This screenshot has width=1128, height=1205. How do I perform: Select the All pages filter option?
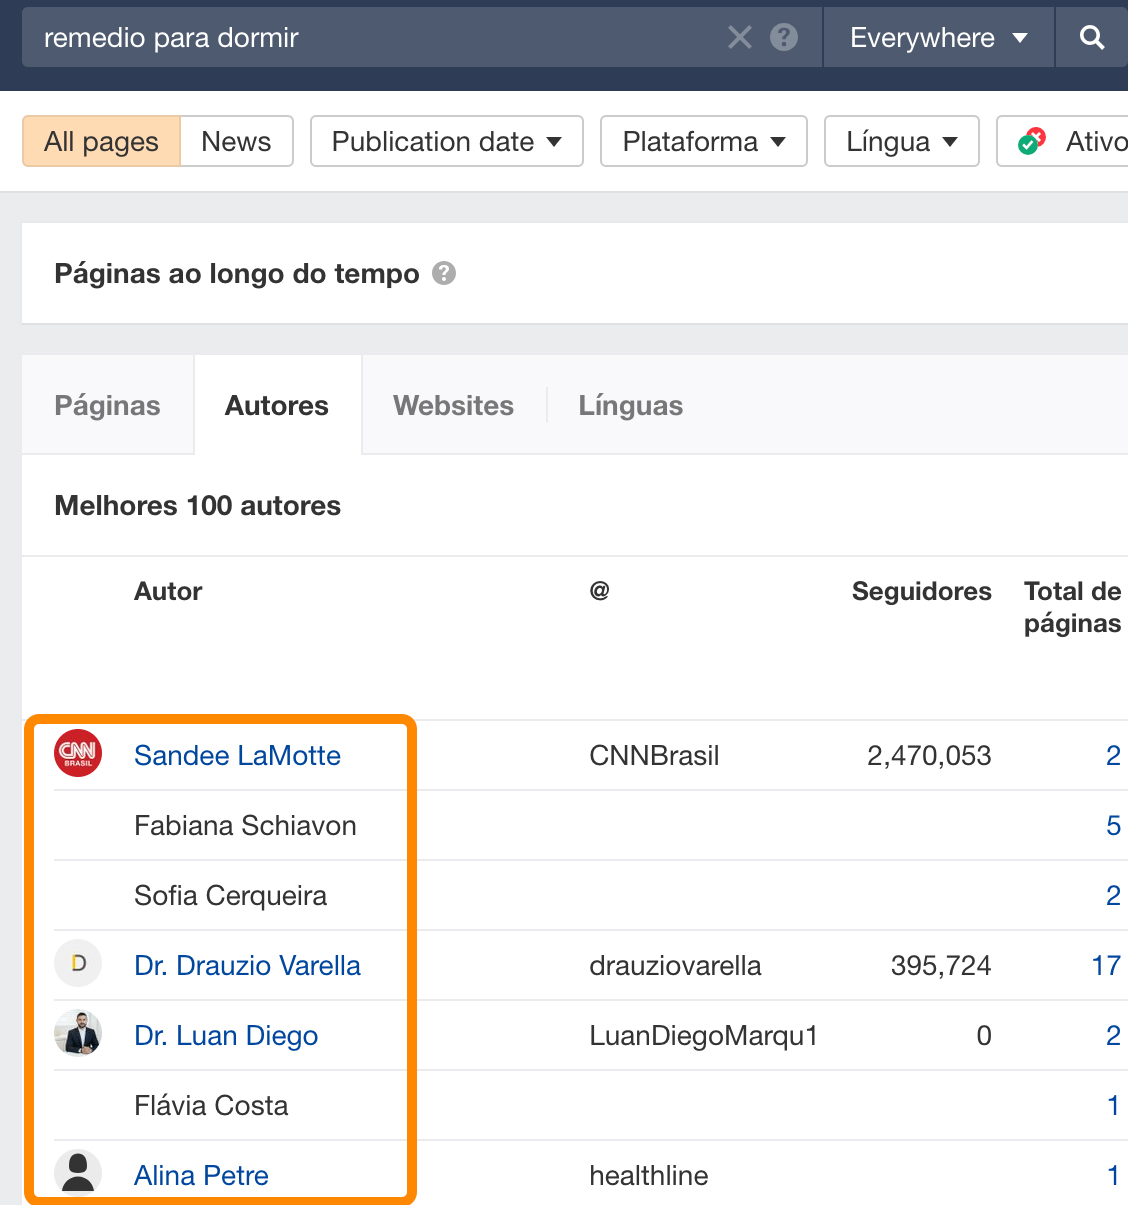coord(100,141)
